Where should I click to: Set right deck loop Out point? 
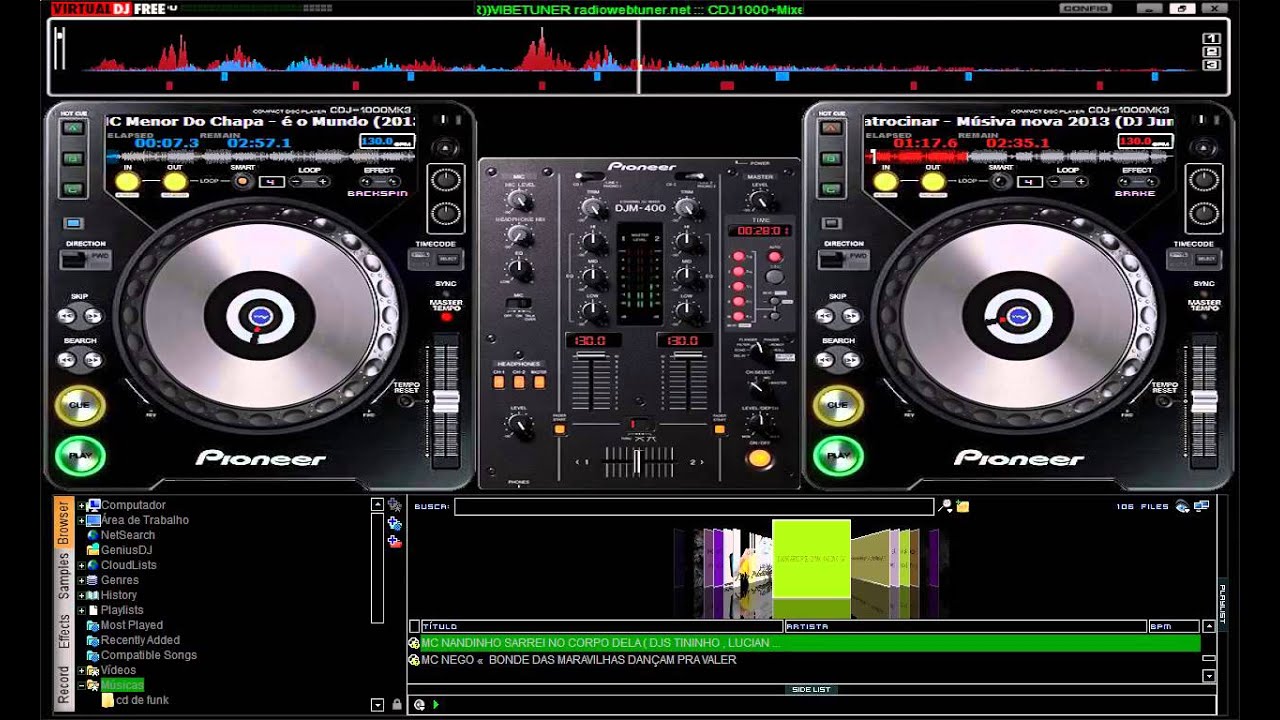coord(932,181)
